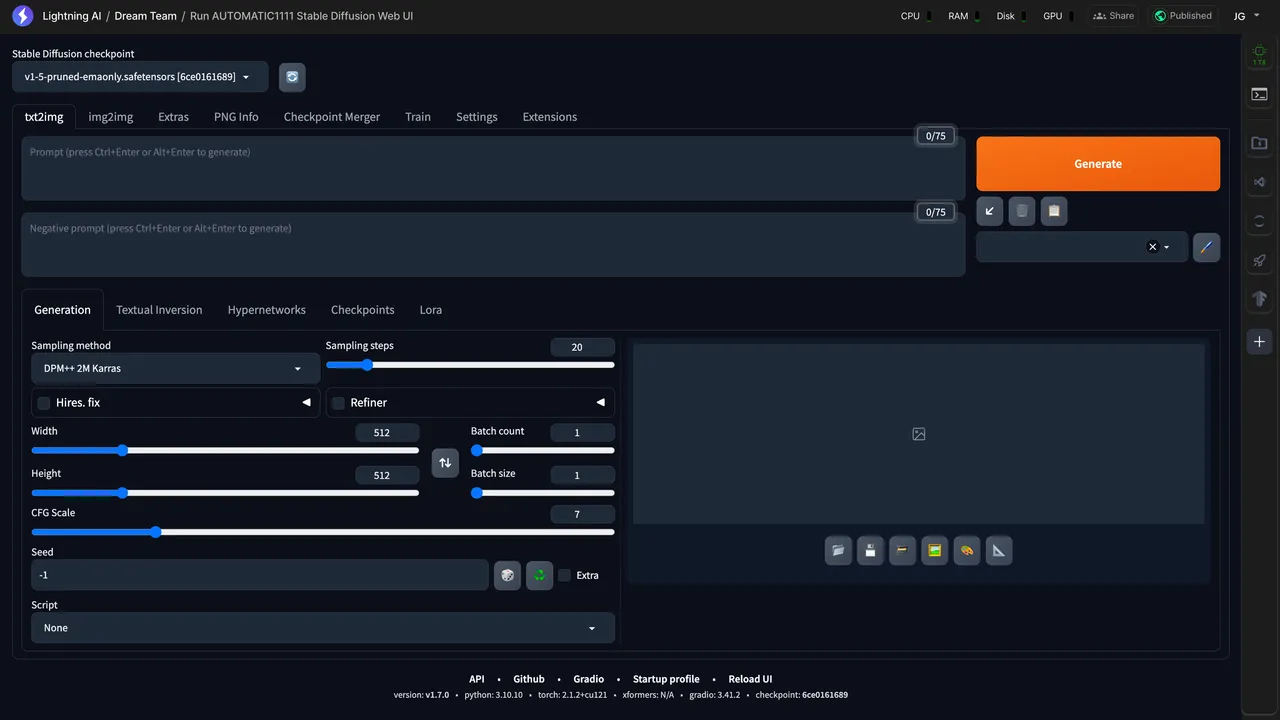Click the Dream Team breadcrumb

(145, 16)
